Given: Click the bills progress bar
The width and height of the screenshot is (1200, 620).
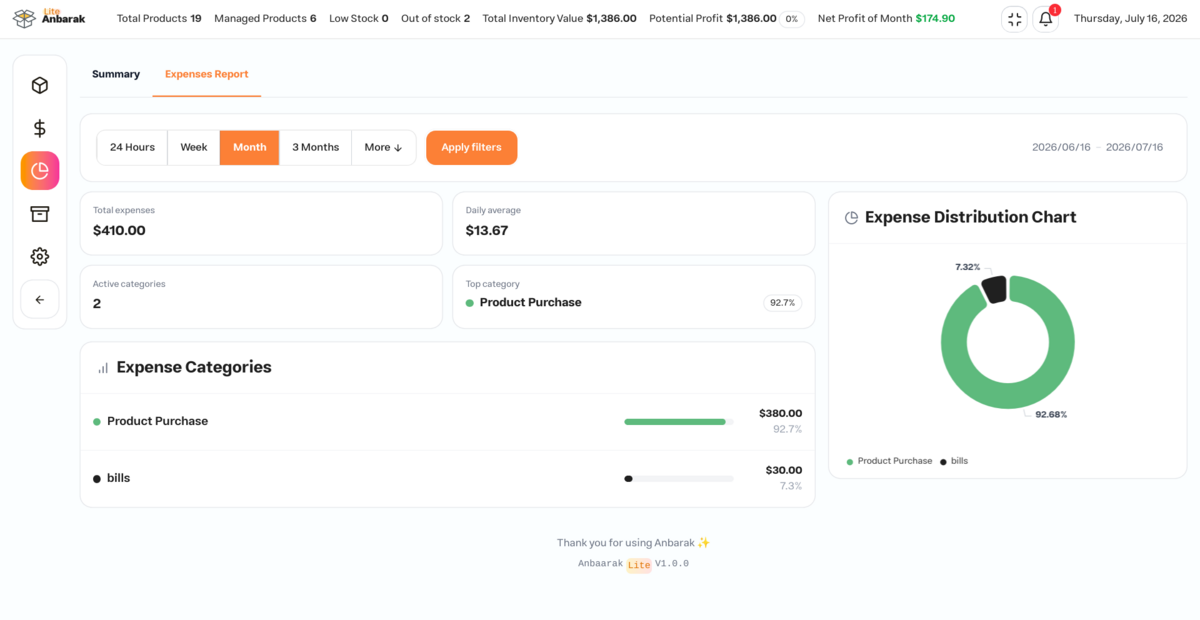Looking at the screenshot, I should [x=679, y=479].
